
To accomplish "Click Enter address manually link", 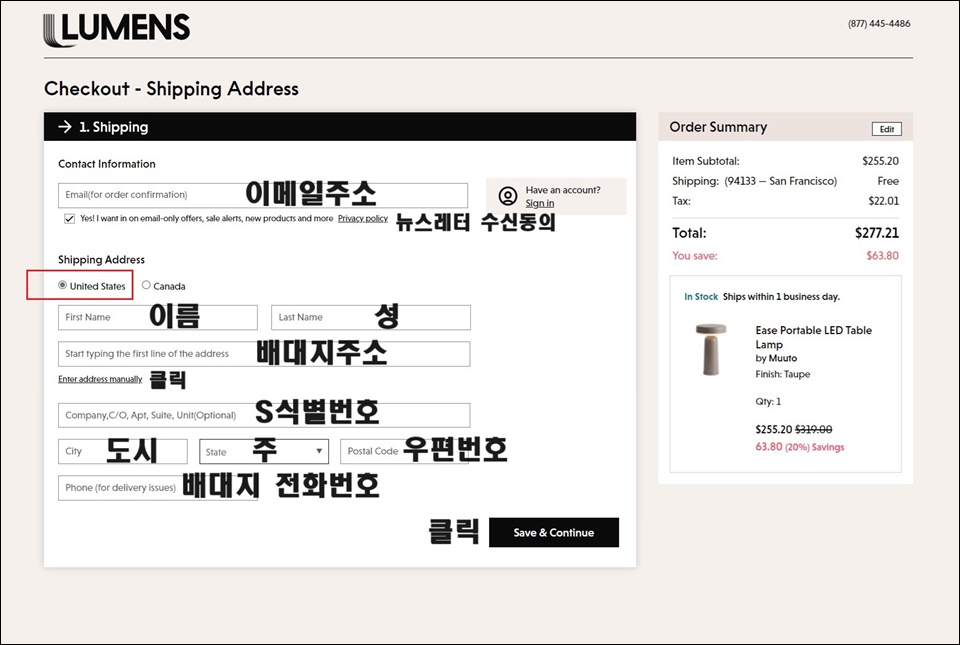I will (100, 379).
